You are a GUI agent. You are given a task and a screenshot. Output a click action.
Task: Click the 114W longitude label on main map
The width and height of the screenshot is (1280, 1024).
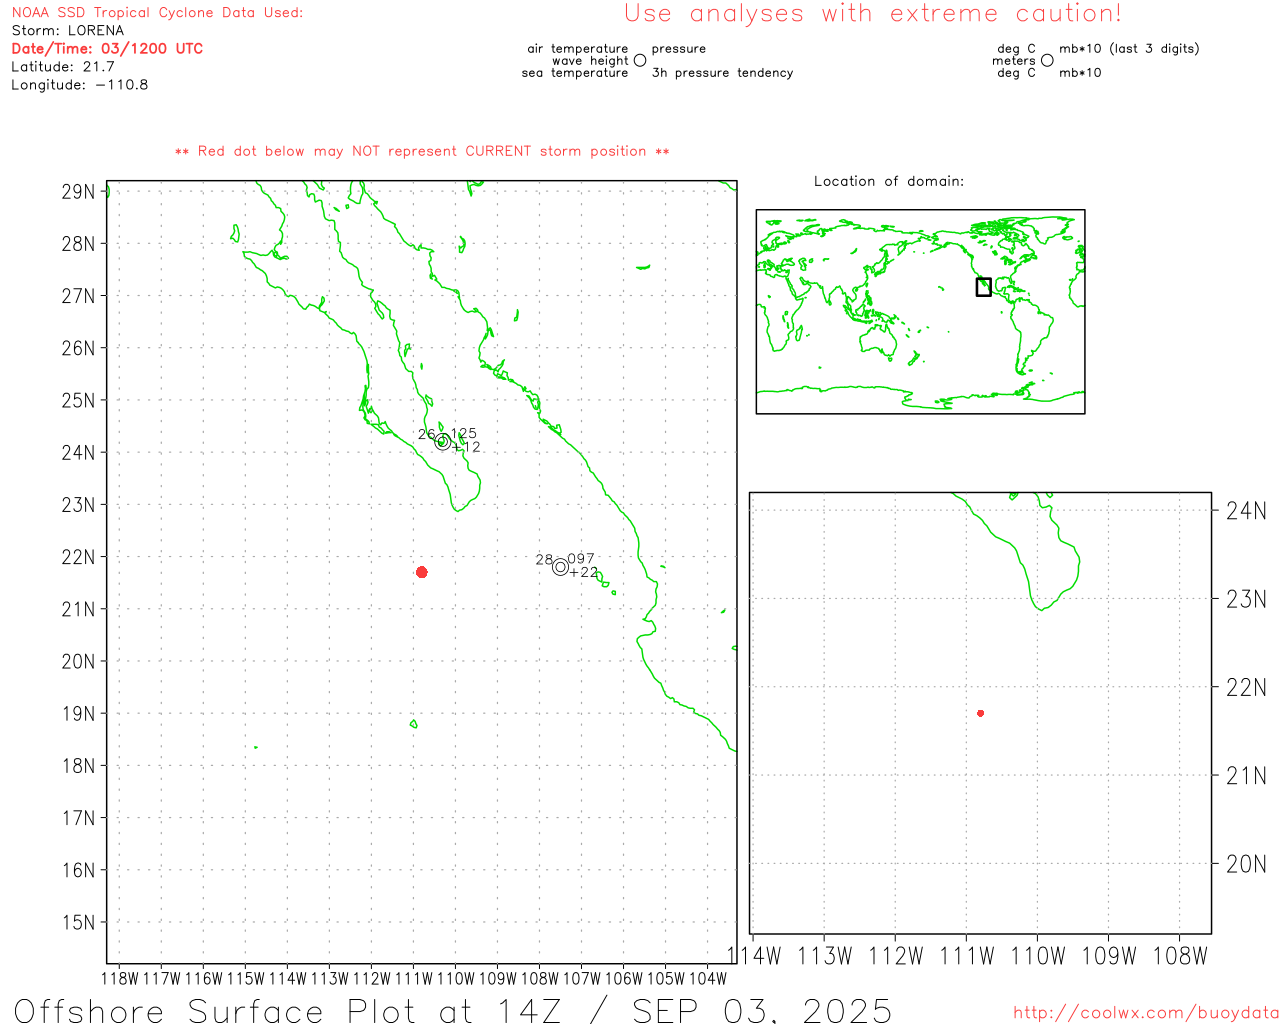click(x=288, y=978)
